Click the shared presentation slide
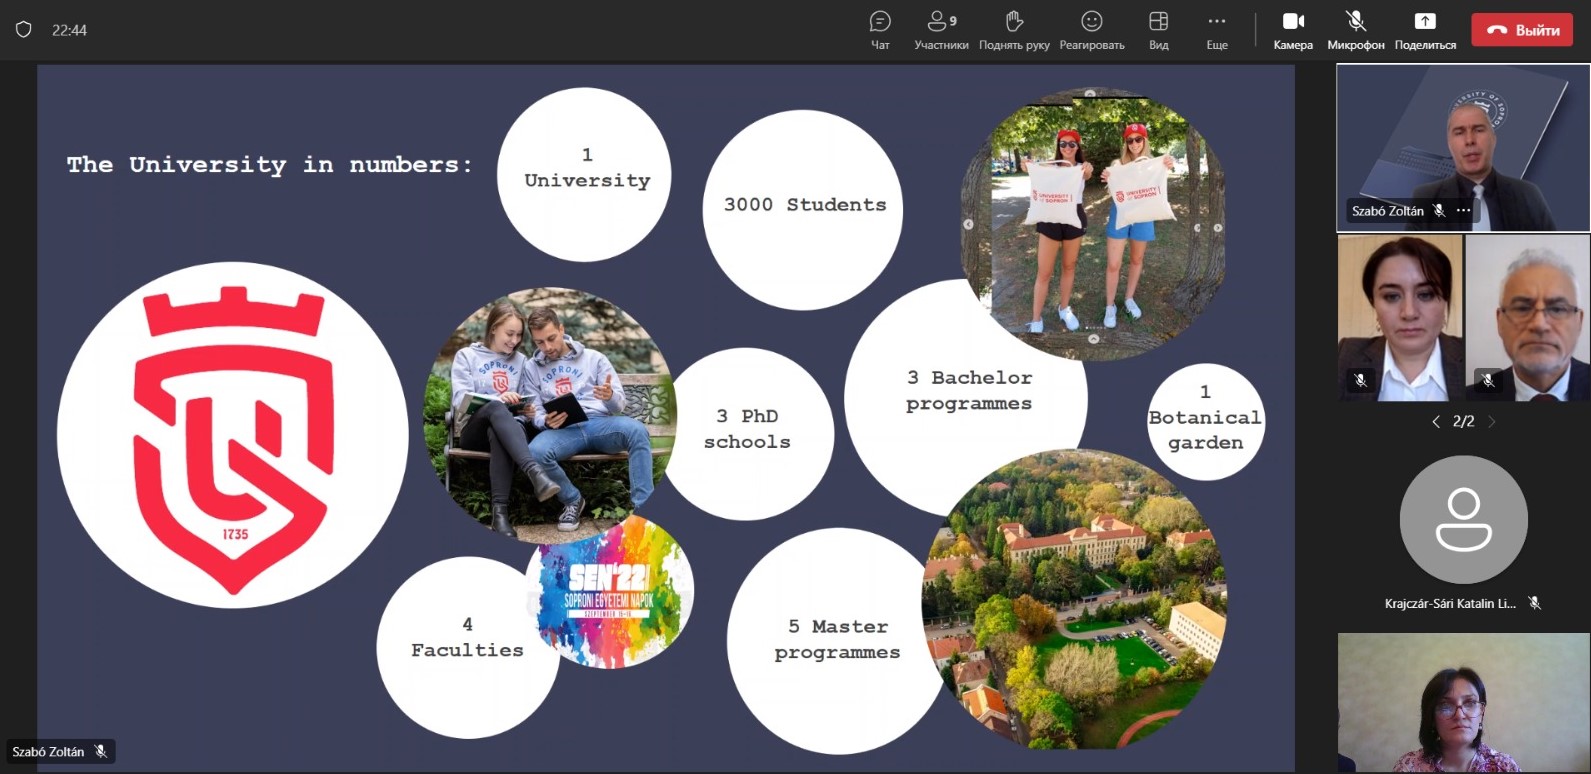 coord(665,418)
